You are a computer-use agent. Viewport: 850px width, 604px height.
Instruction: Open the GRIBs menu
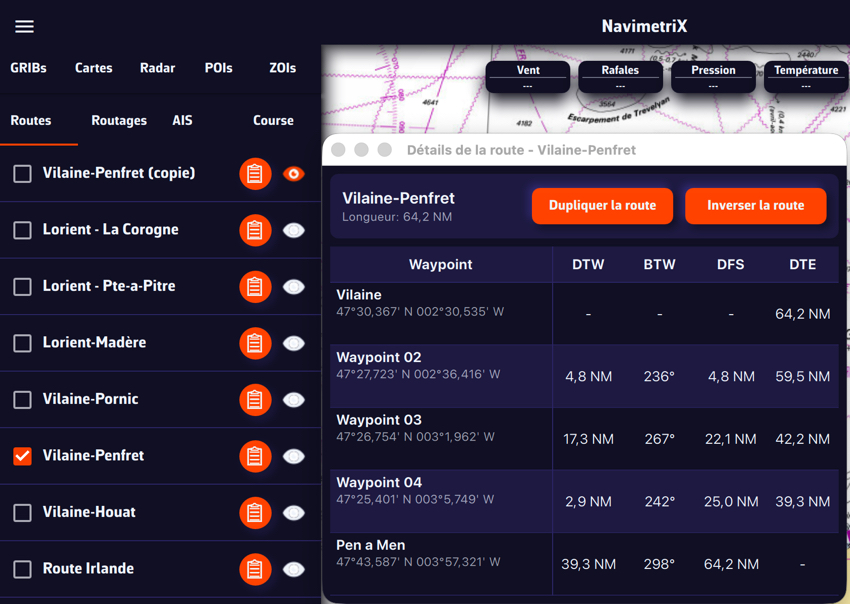click(28, 68)
